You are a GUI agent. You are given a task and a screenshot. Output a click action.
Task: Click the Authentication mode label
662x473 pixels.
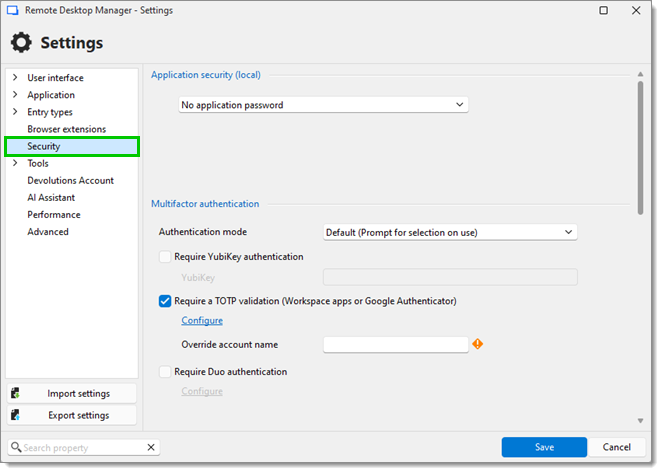203,232
